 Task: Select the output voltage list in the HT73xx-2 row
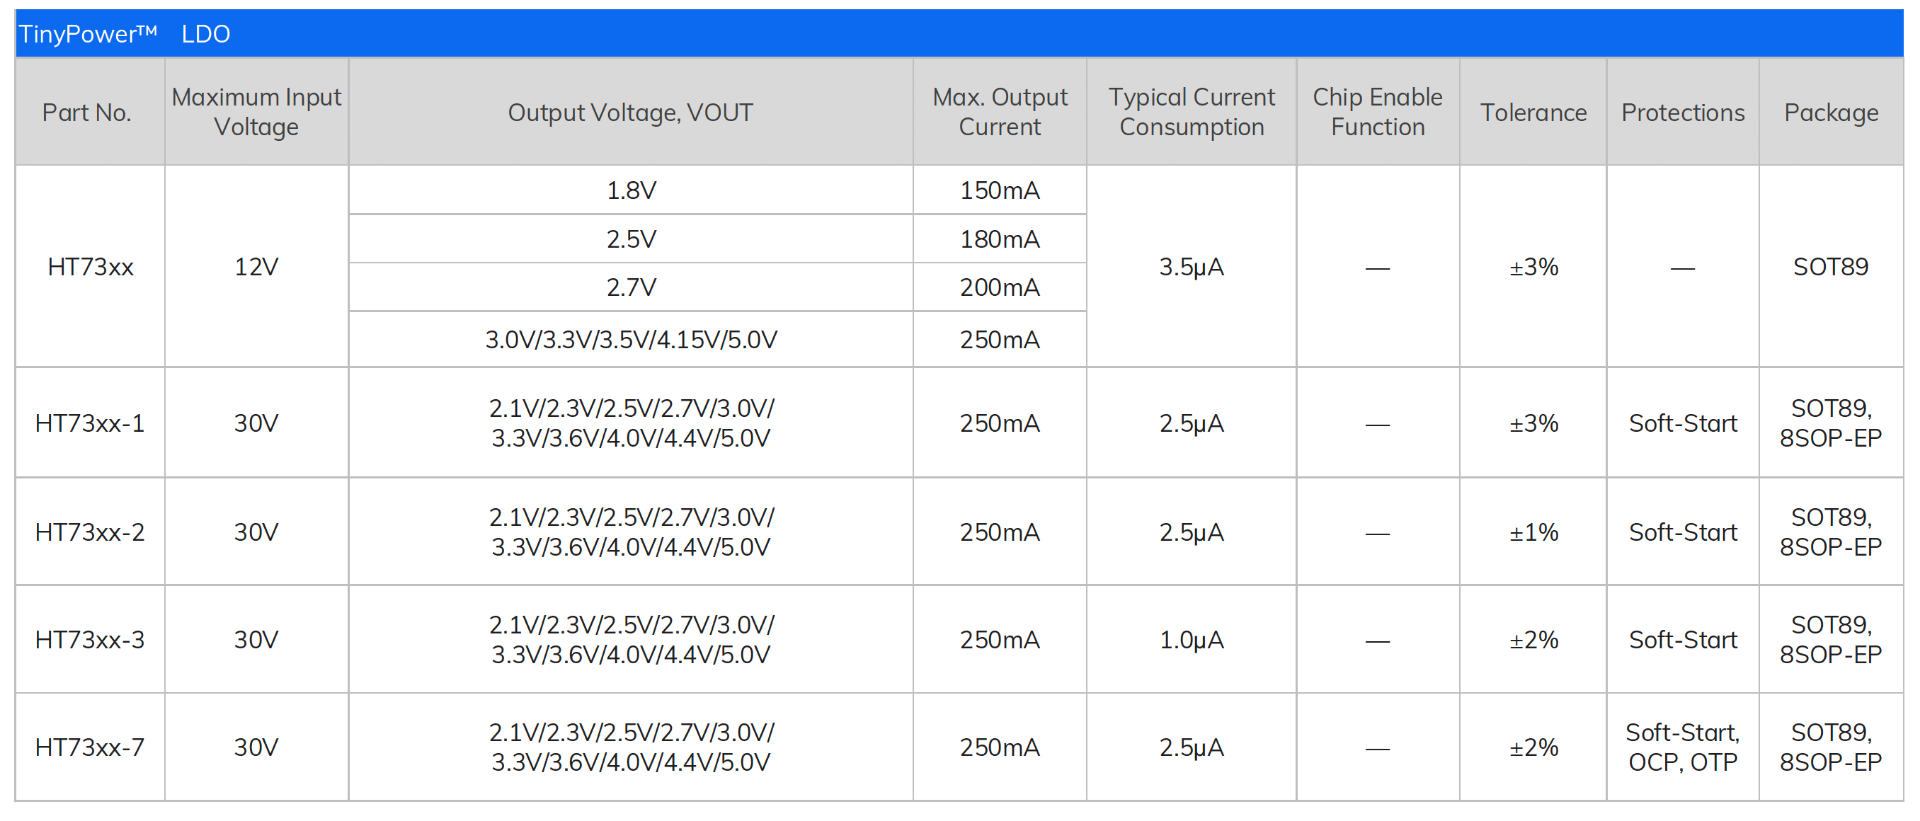(x=631, y=532)
